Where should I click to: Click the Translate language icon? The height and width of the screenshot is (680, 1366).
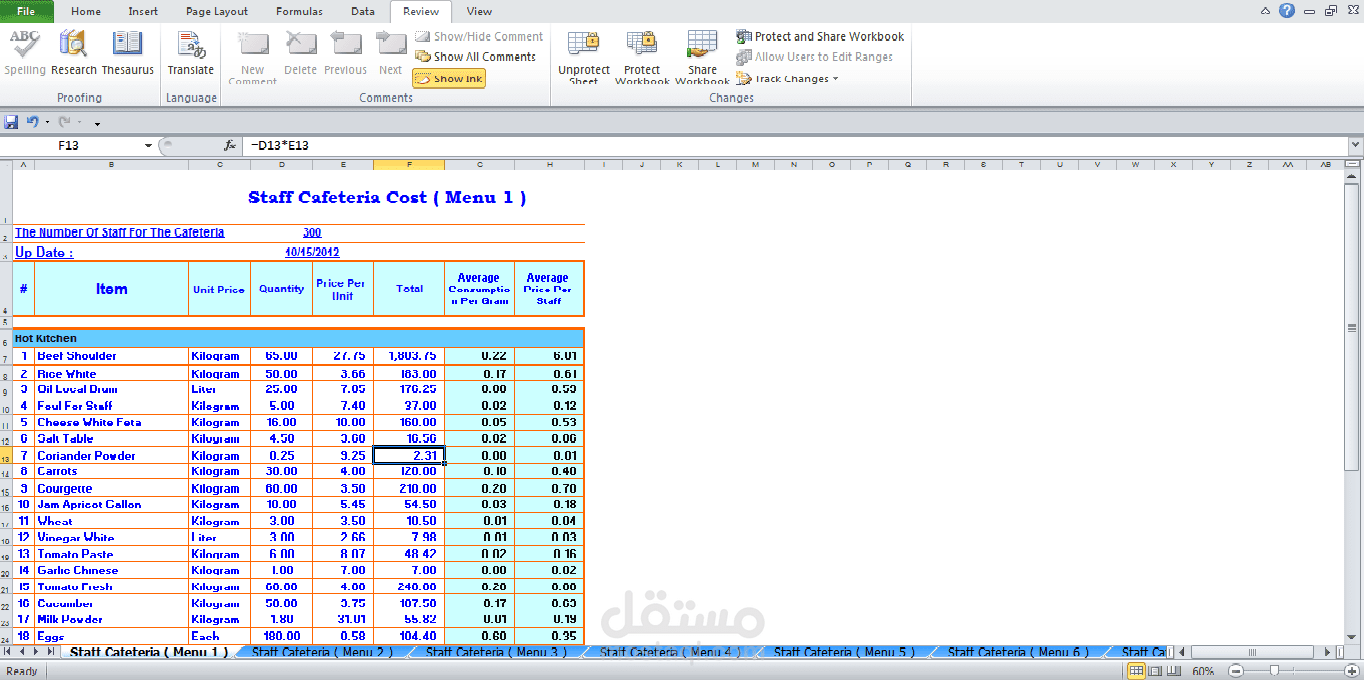click(190, 52)
